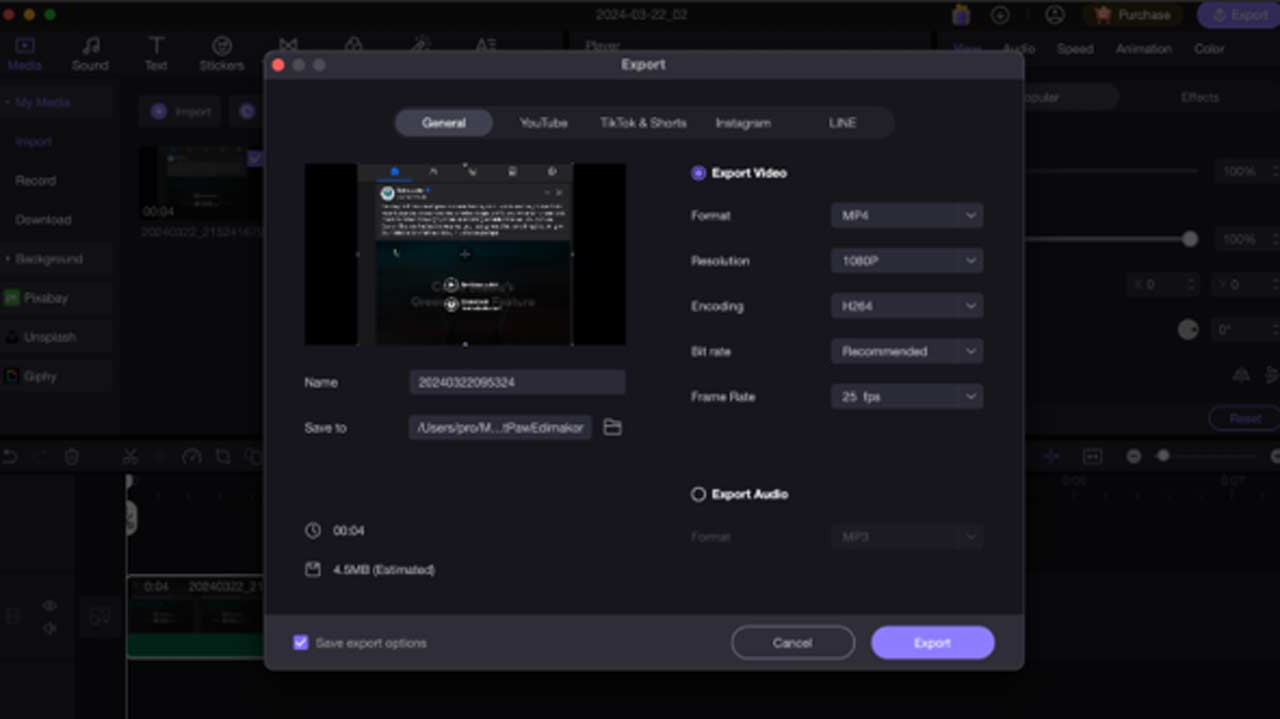This screenshot has height=719, width=1280.
Task: Open the Format dropdown showing MP4
Action: (x=906, y=216)
